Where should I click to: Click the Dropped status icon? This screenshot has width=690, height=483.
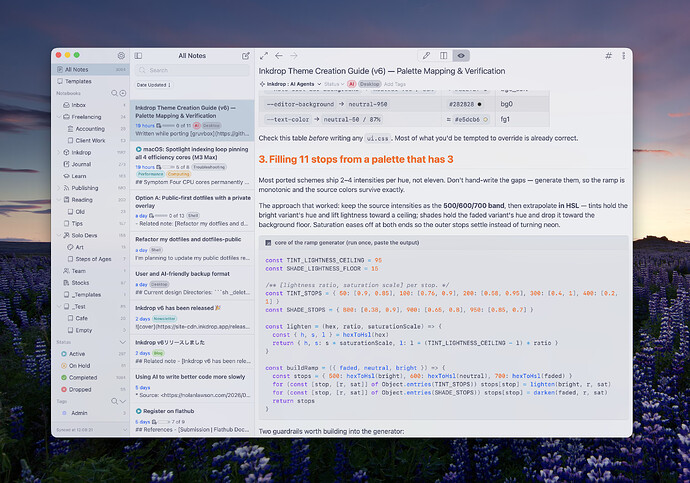click(64, 389)
